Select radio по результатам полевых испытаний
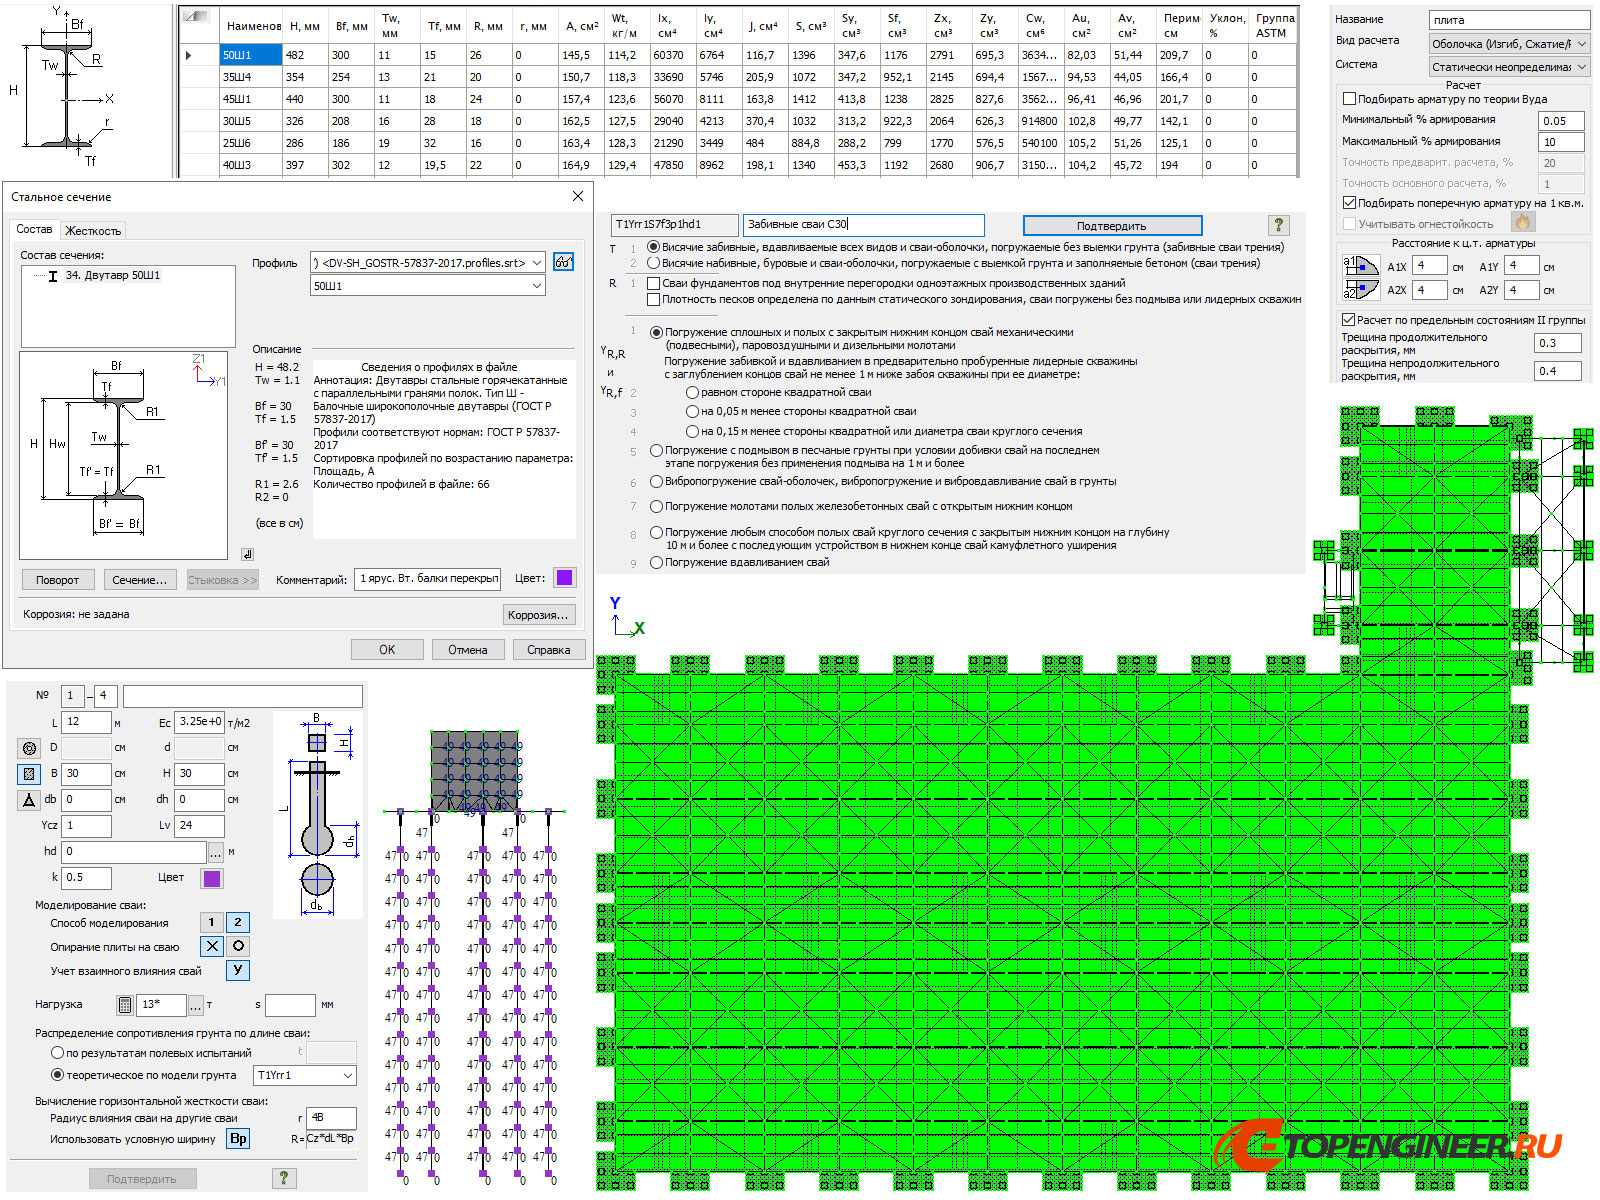The width and height of the screenshot is (1600, 1200). coord(58,1053)
